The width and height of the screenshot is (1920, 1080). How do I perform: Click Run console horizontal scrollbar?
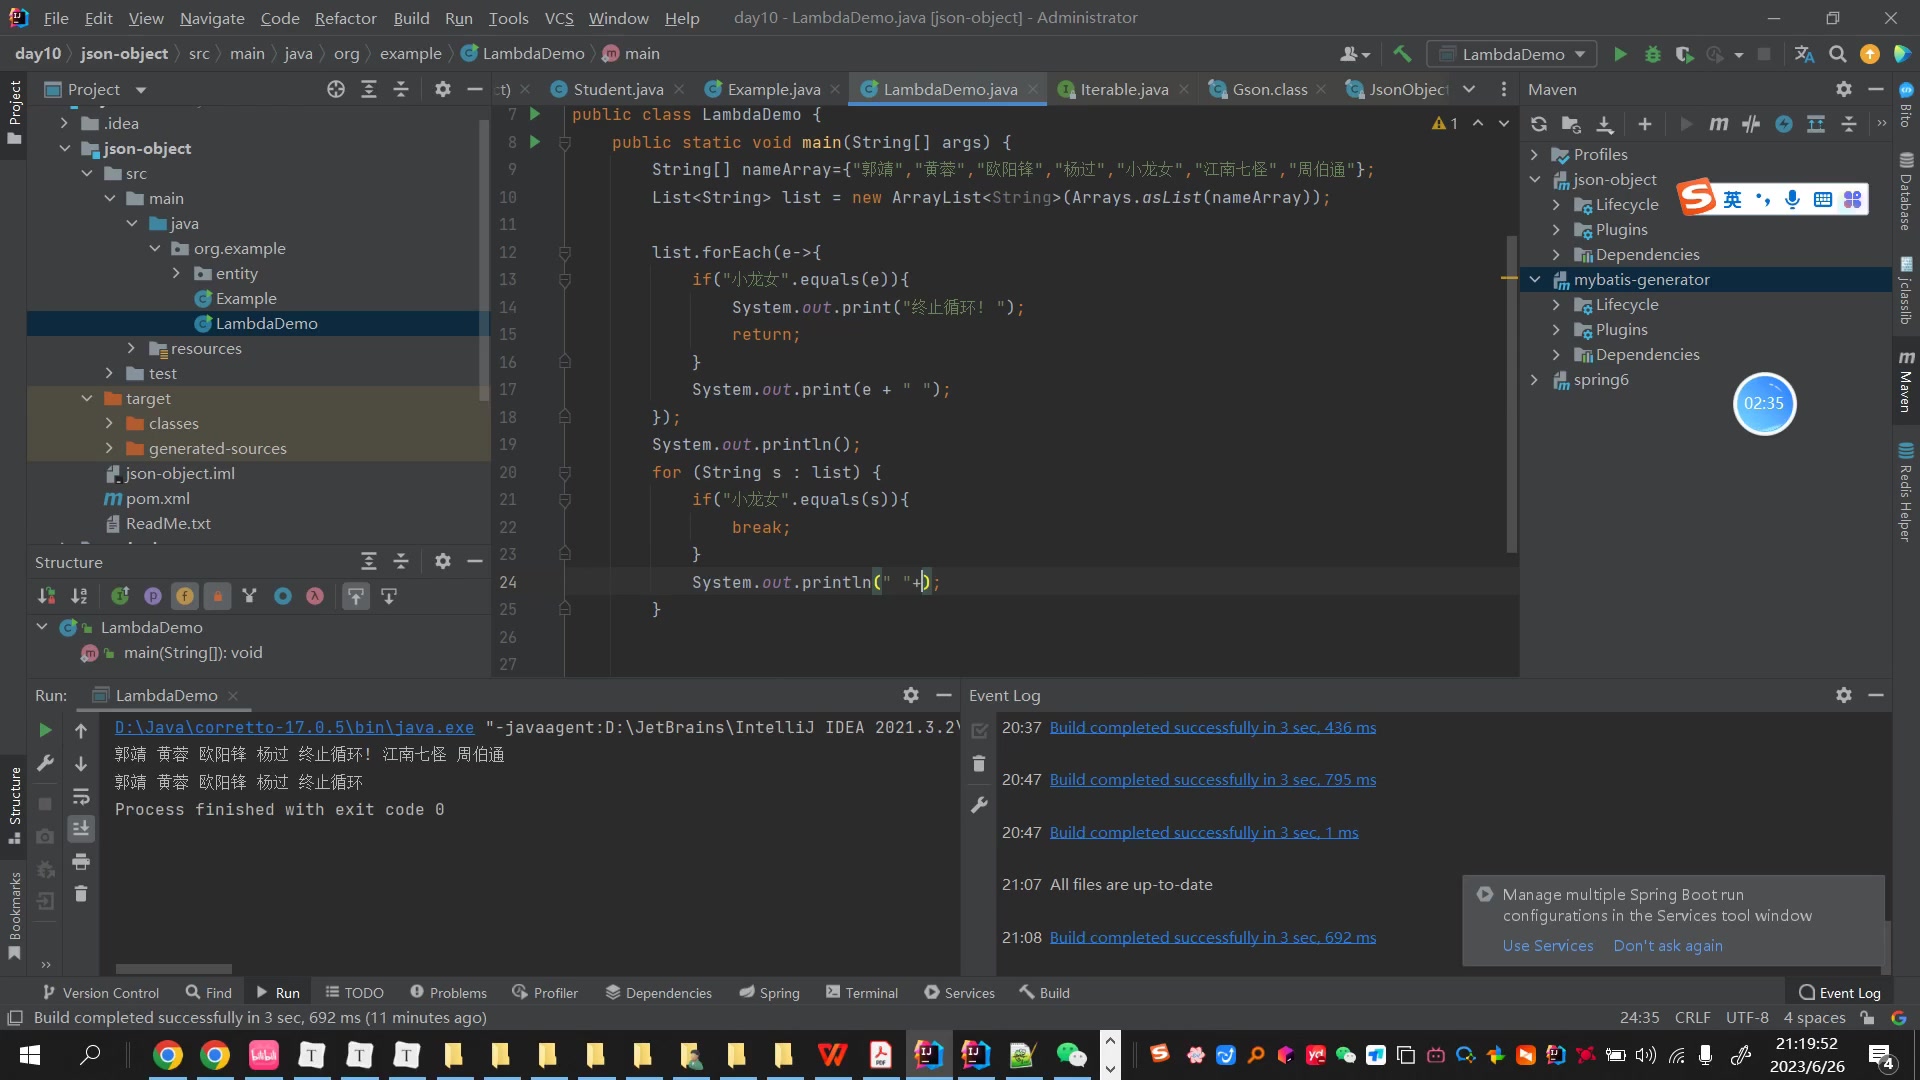[x=173, y=968]
